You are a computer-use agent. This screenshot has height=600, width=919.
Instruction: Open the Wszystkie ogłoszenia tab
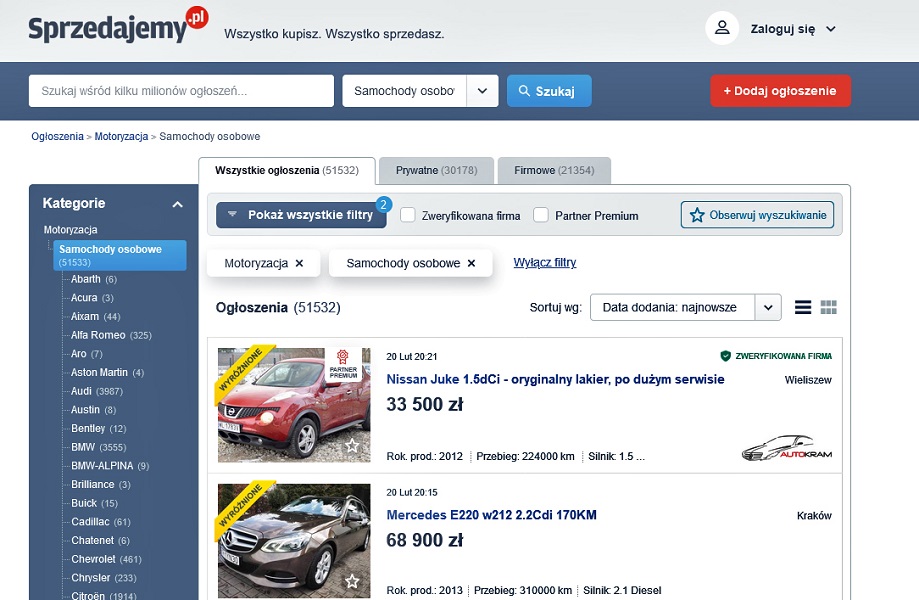click(x=287, y=171)
